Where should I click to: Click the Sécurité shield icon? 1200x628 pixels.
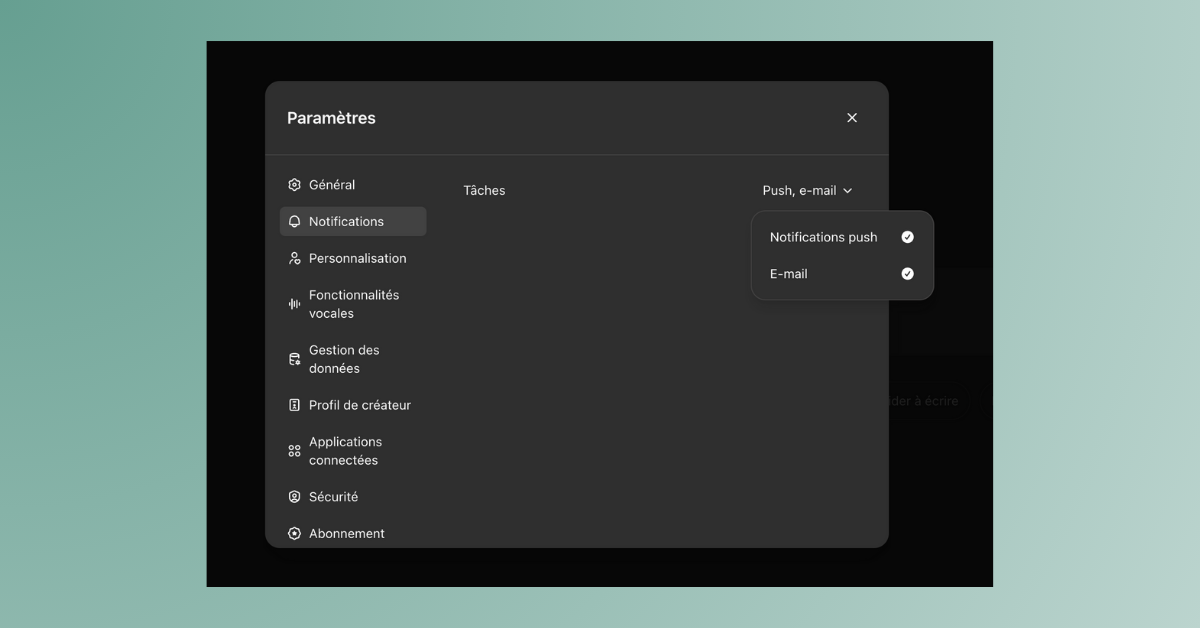coord(294,497)
